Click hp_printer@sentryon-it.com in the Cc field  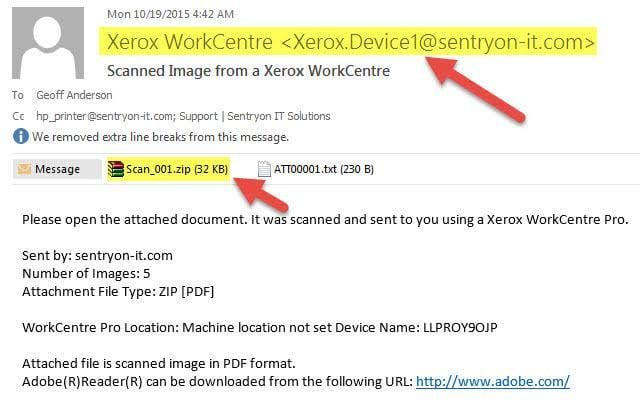point(105,116)
